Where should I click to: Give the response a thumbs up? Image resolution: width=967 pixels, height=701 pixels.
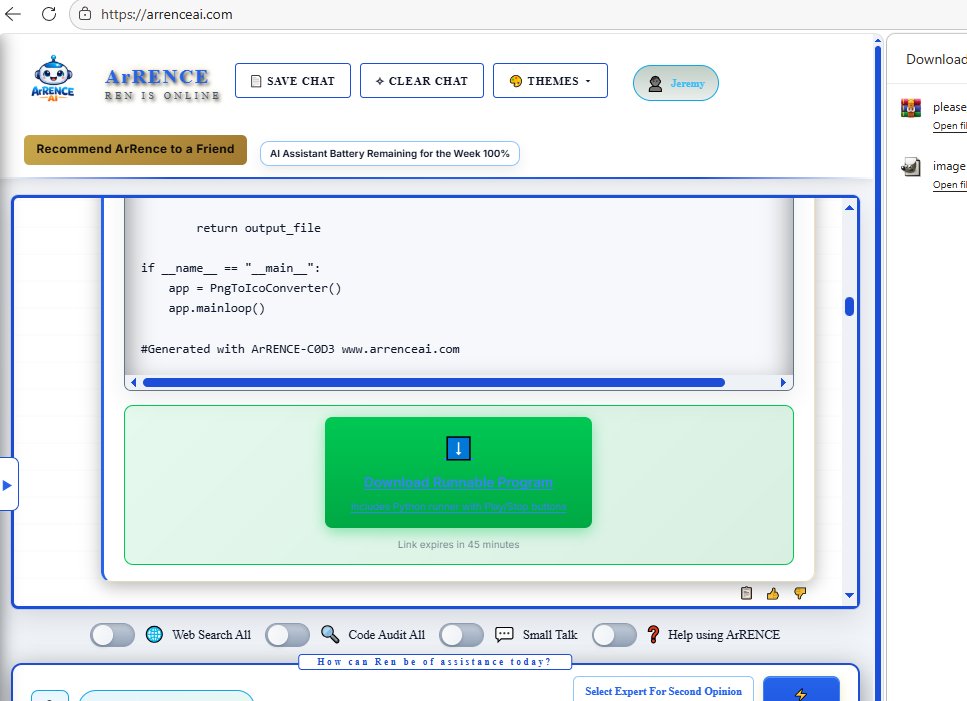point(773,594)
